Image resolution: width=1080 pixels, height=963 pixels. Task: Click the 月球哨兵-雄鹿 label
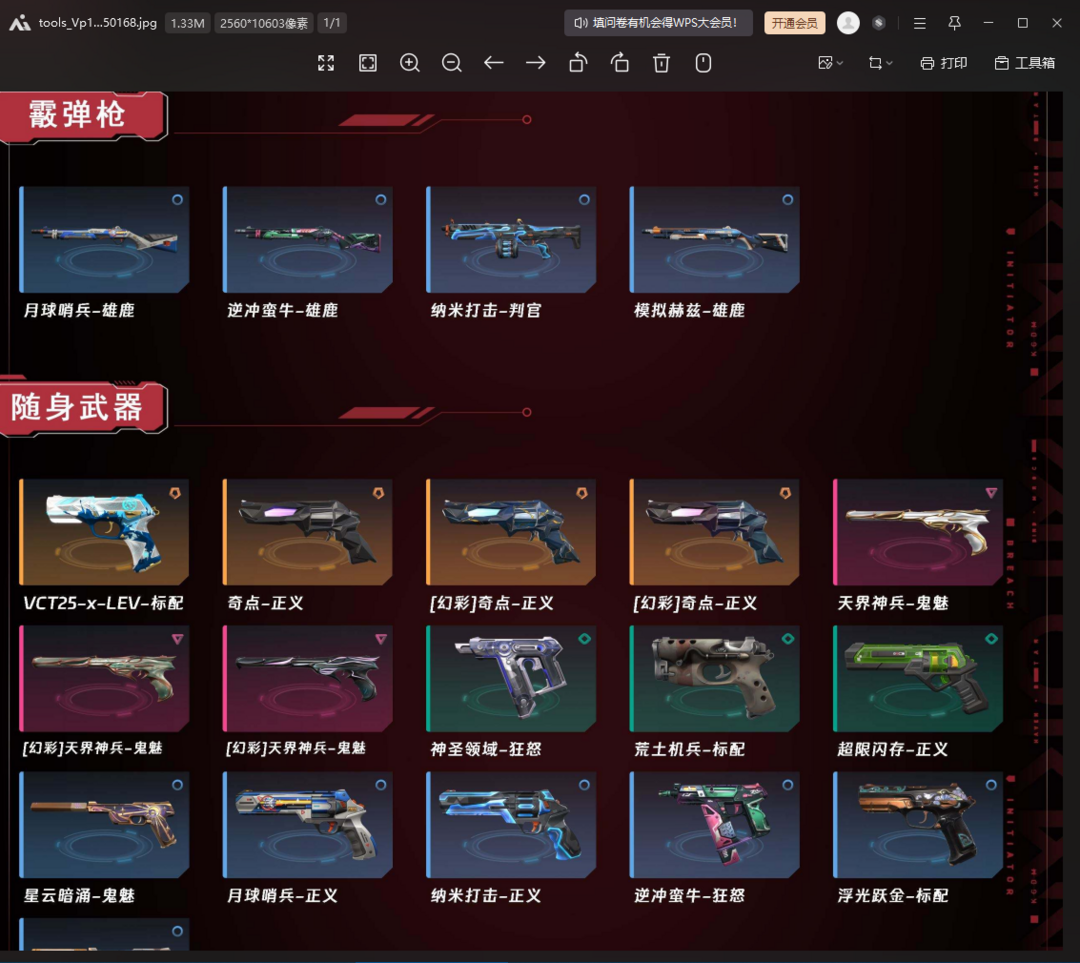(x=79, y=311)
